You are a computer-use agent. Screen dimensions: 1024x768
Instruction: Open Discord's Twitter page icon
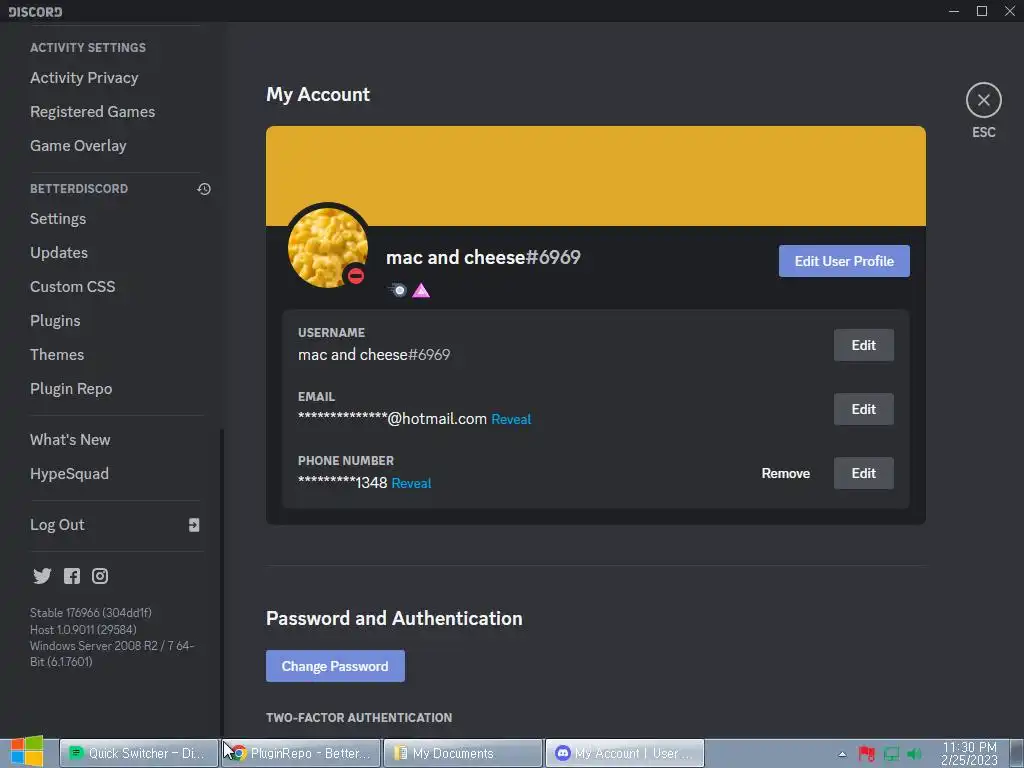coord(42,576)
